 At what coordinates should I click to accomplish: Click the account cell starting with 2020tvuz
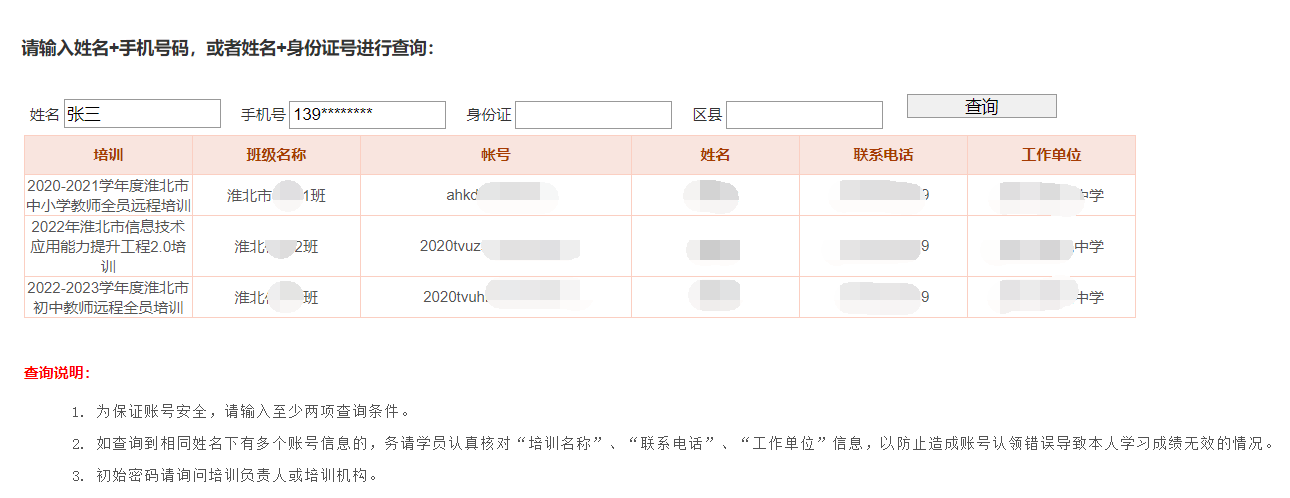(x=496, y=246)
